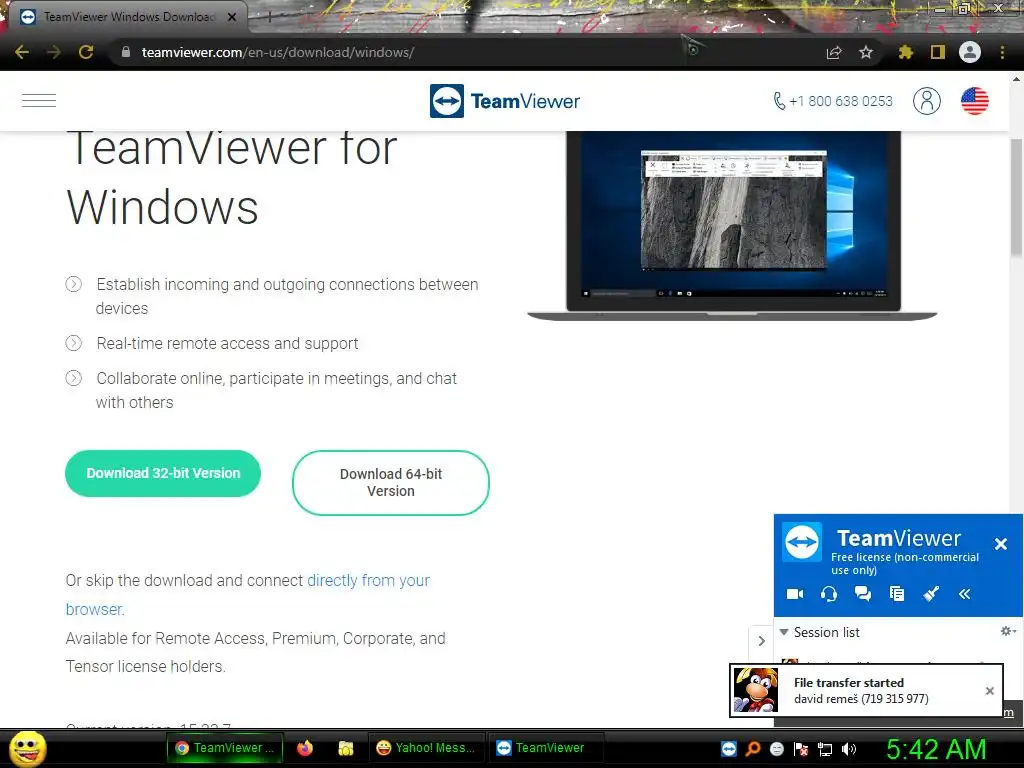Open the file explorer folder taskbar icon
The image size is (1024, 768).
345,748
